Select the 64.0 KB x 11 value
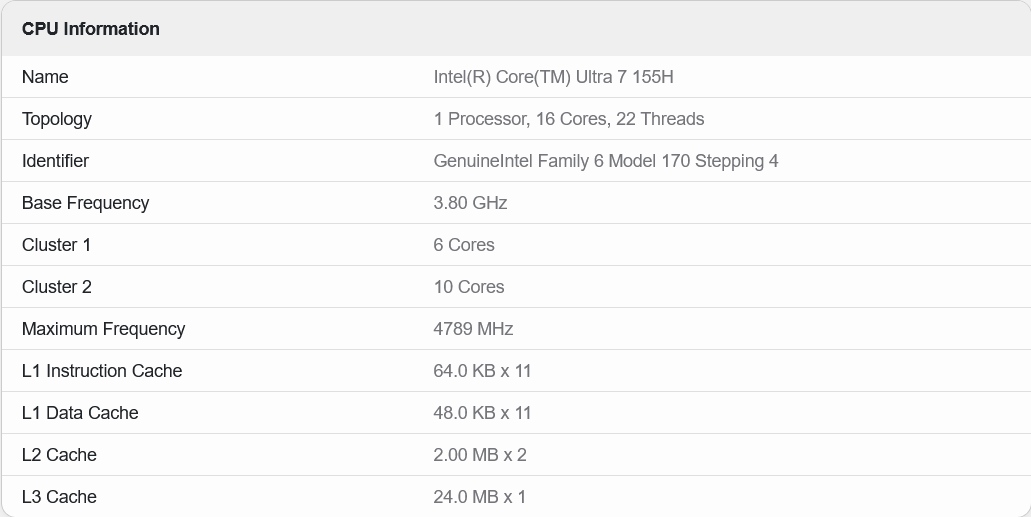The image size is (1031, 517). tap(482, 371)
